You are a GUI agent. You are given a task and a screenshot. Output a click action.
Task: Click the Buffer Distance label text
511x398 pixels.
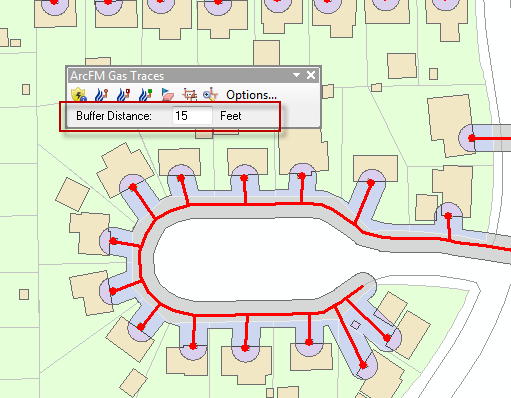[x=114, y=116]
